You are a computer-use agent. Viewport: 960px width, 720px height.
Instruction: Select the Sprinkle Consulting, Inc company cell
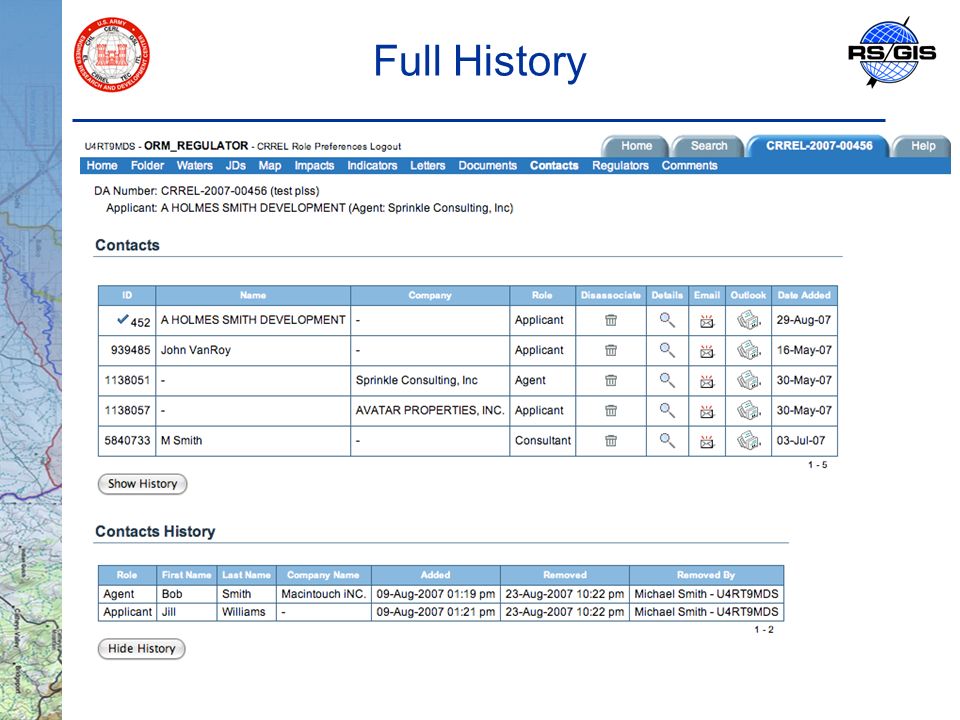pyautogui.click(x=430, y=380)
